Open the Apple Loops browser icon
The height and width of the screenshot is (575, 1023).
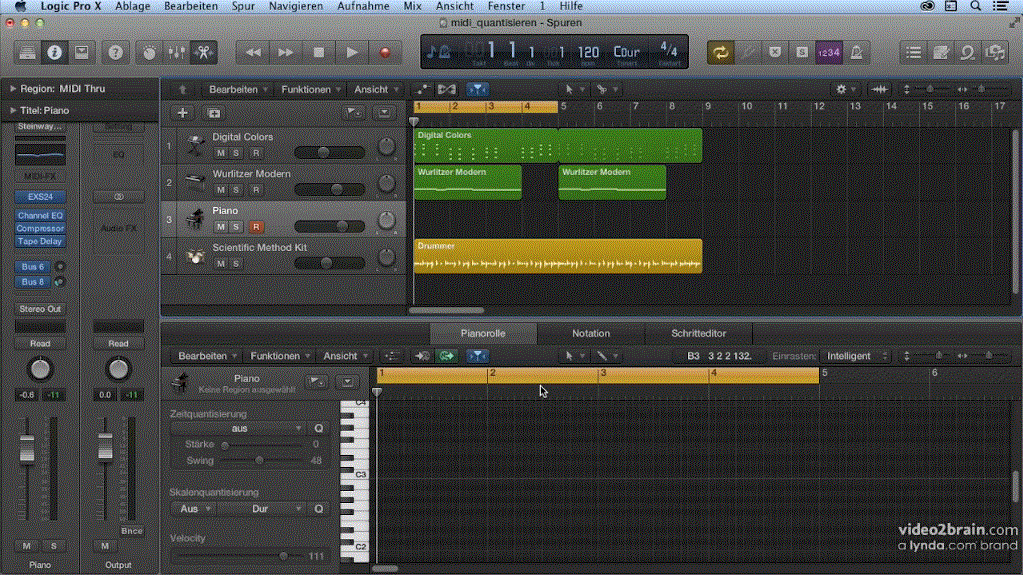968,52
